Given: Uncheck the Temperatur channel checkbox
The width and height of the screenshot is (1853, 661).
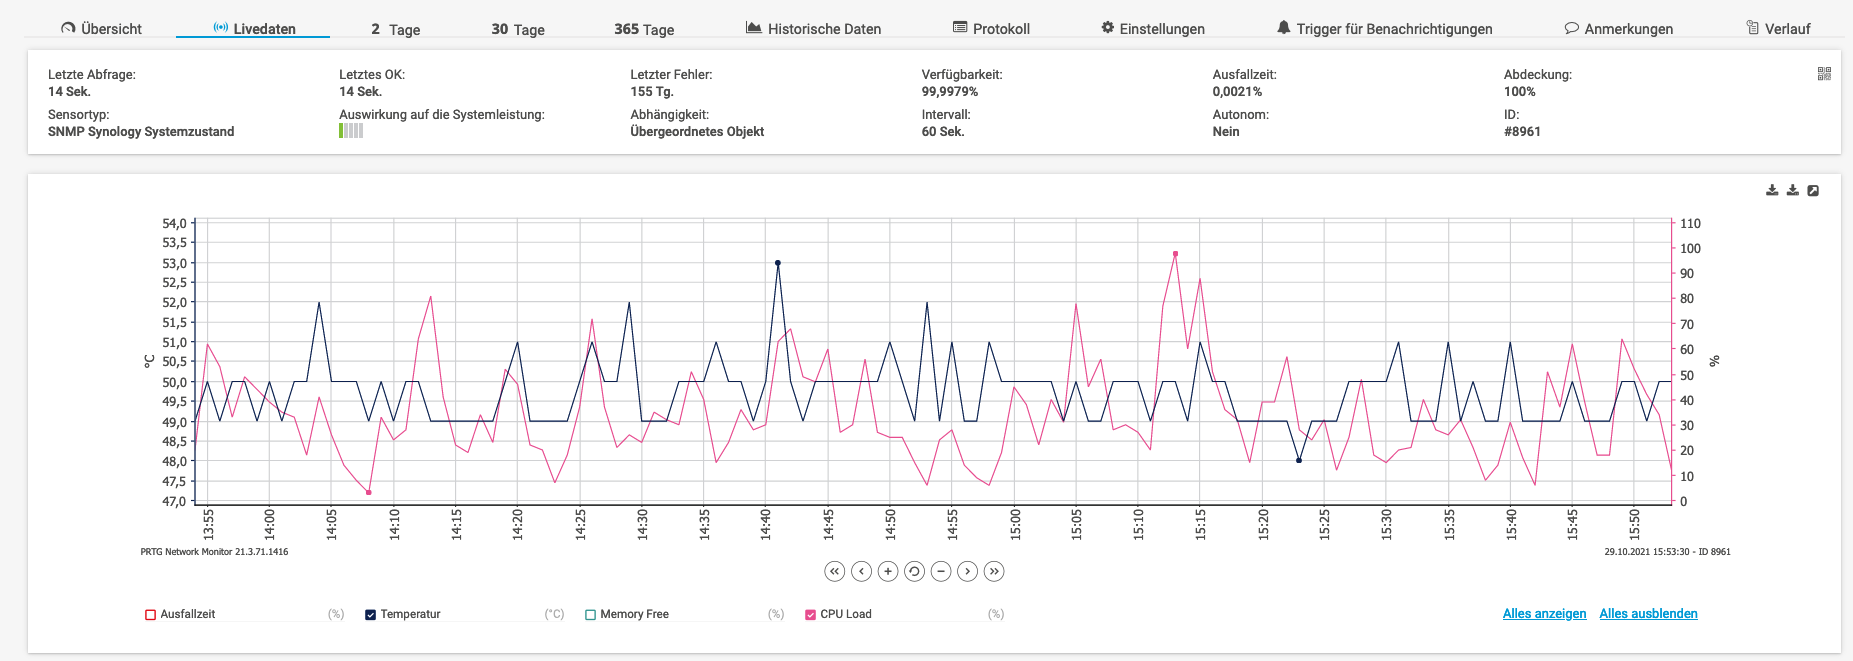Looking at the screenshot, I should [x=371, y=615].
